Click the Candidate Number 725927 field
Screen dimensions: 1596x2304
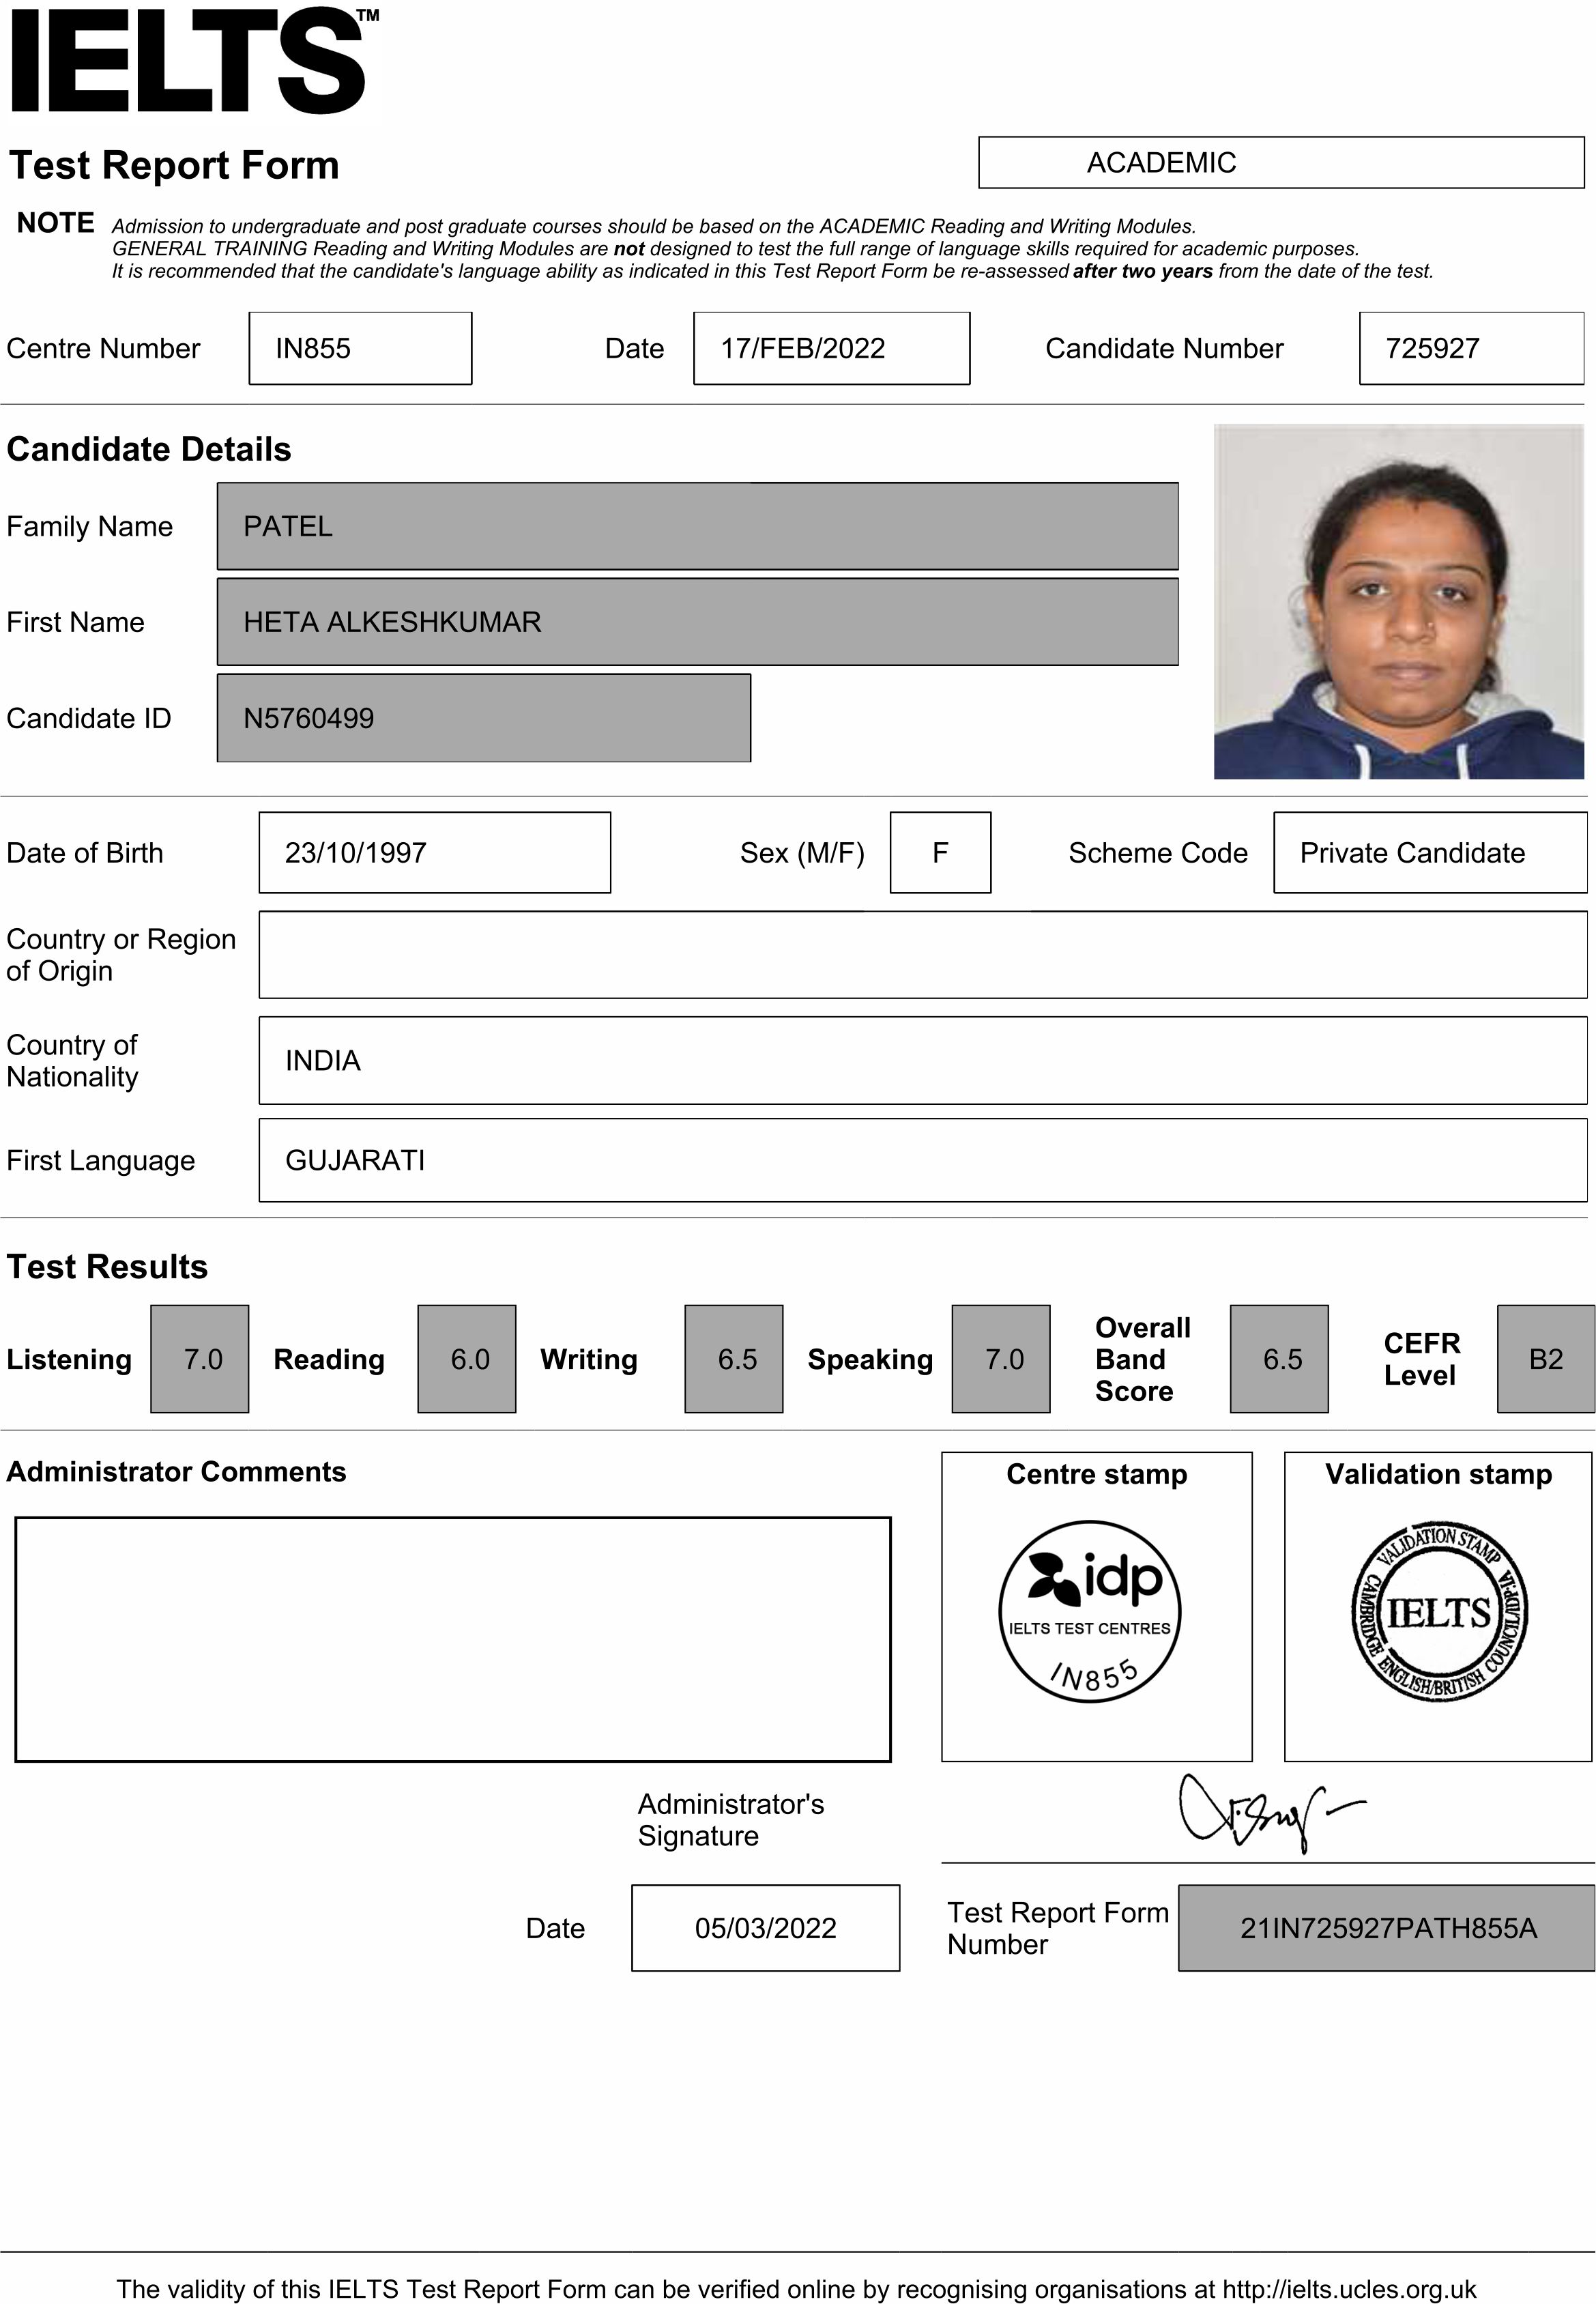pos(1470,348)
